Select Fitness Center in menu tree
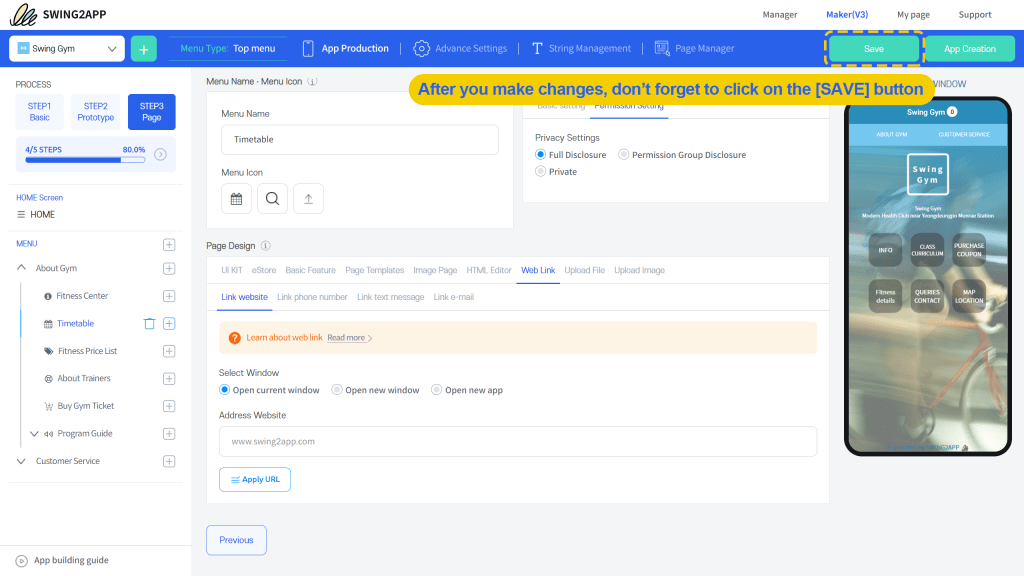The width and height of the screenshot is (1024, 576). tap(82, 296)
